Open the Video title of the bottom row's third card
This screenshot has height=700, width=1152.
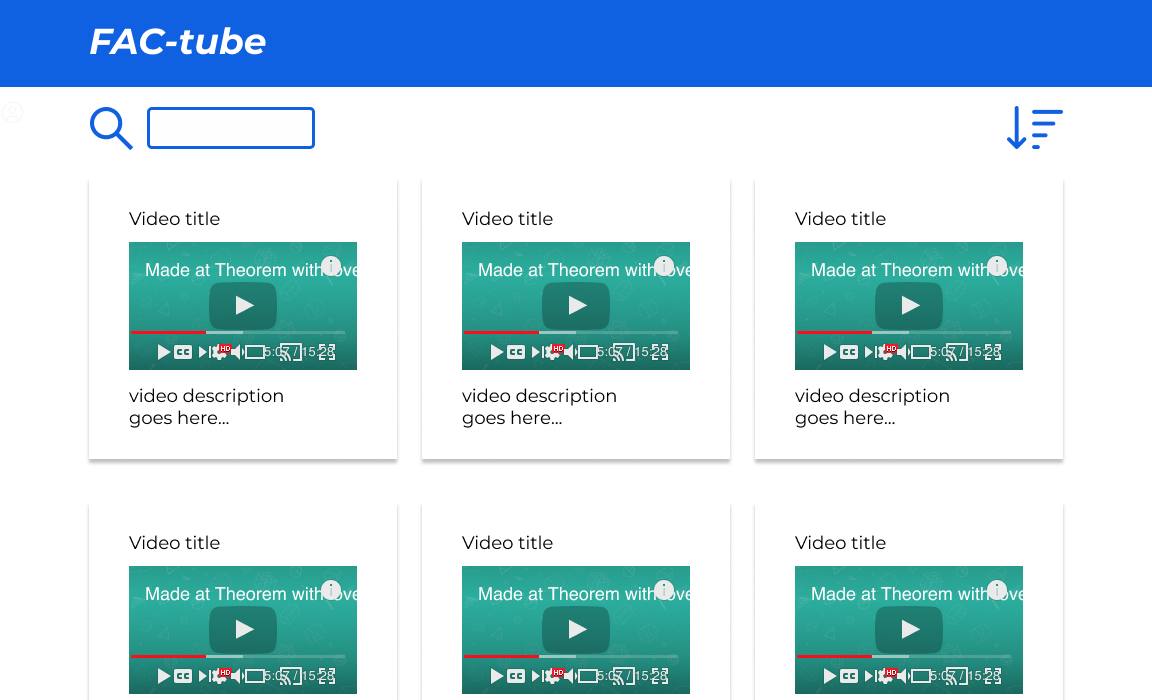840,543
